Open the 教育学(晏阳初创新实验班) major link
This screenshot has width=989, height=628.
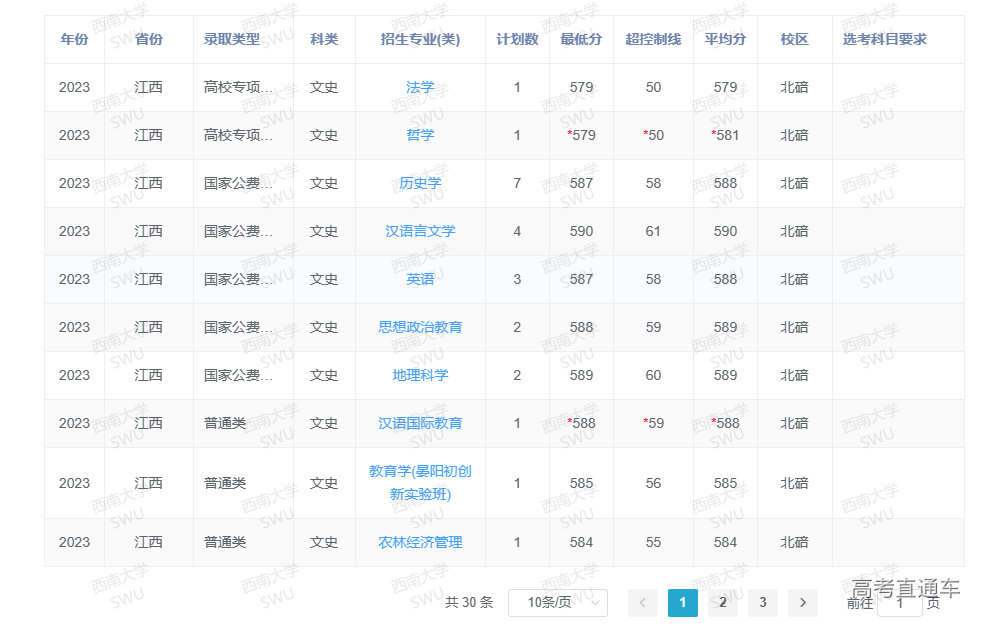click(420, 483)
